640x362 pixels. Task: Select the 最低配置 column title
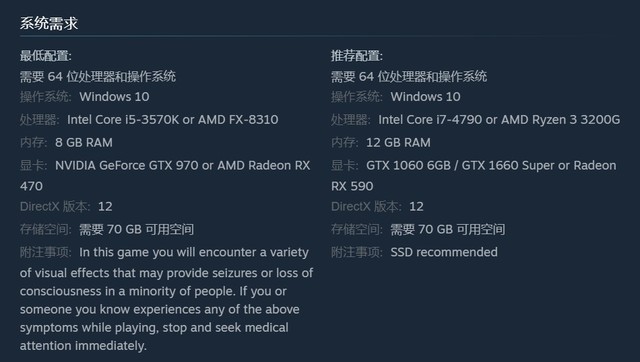46,56
